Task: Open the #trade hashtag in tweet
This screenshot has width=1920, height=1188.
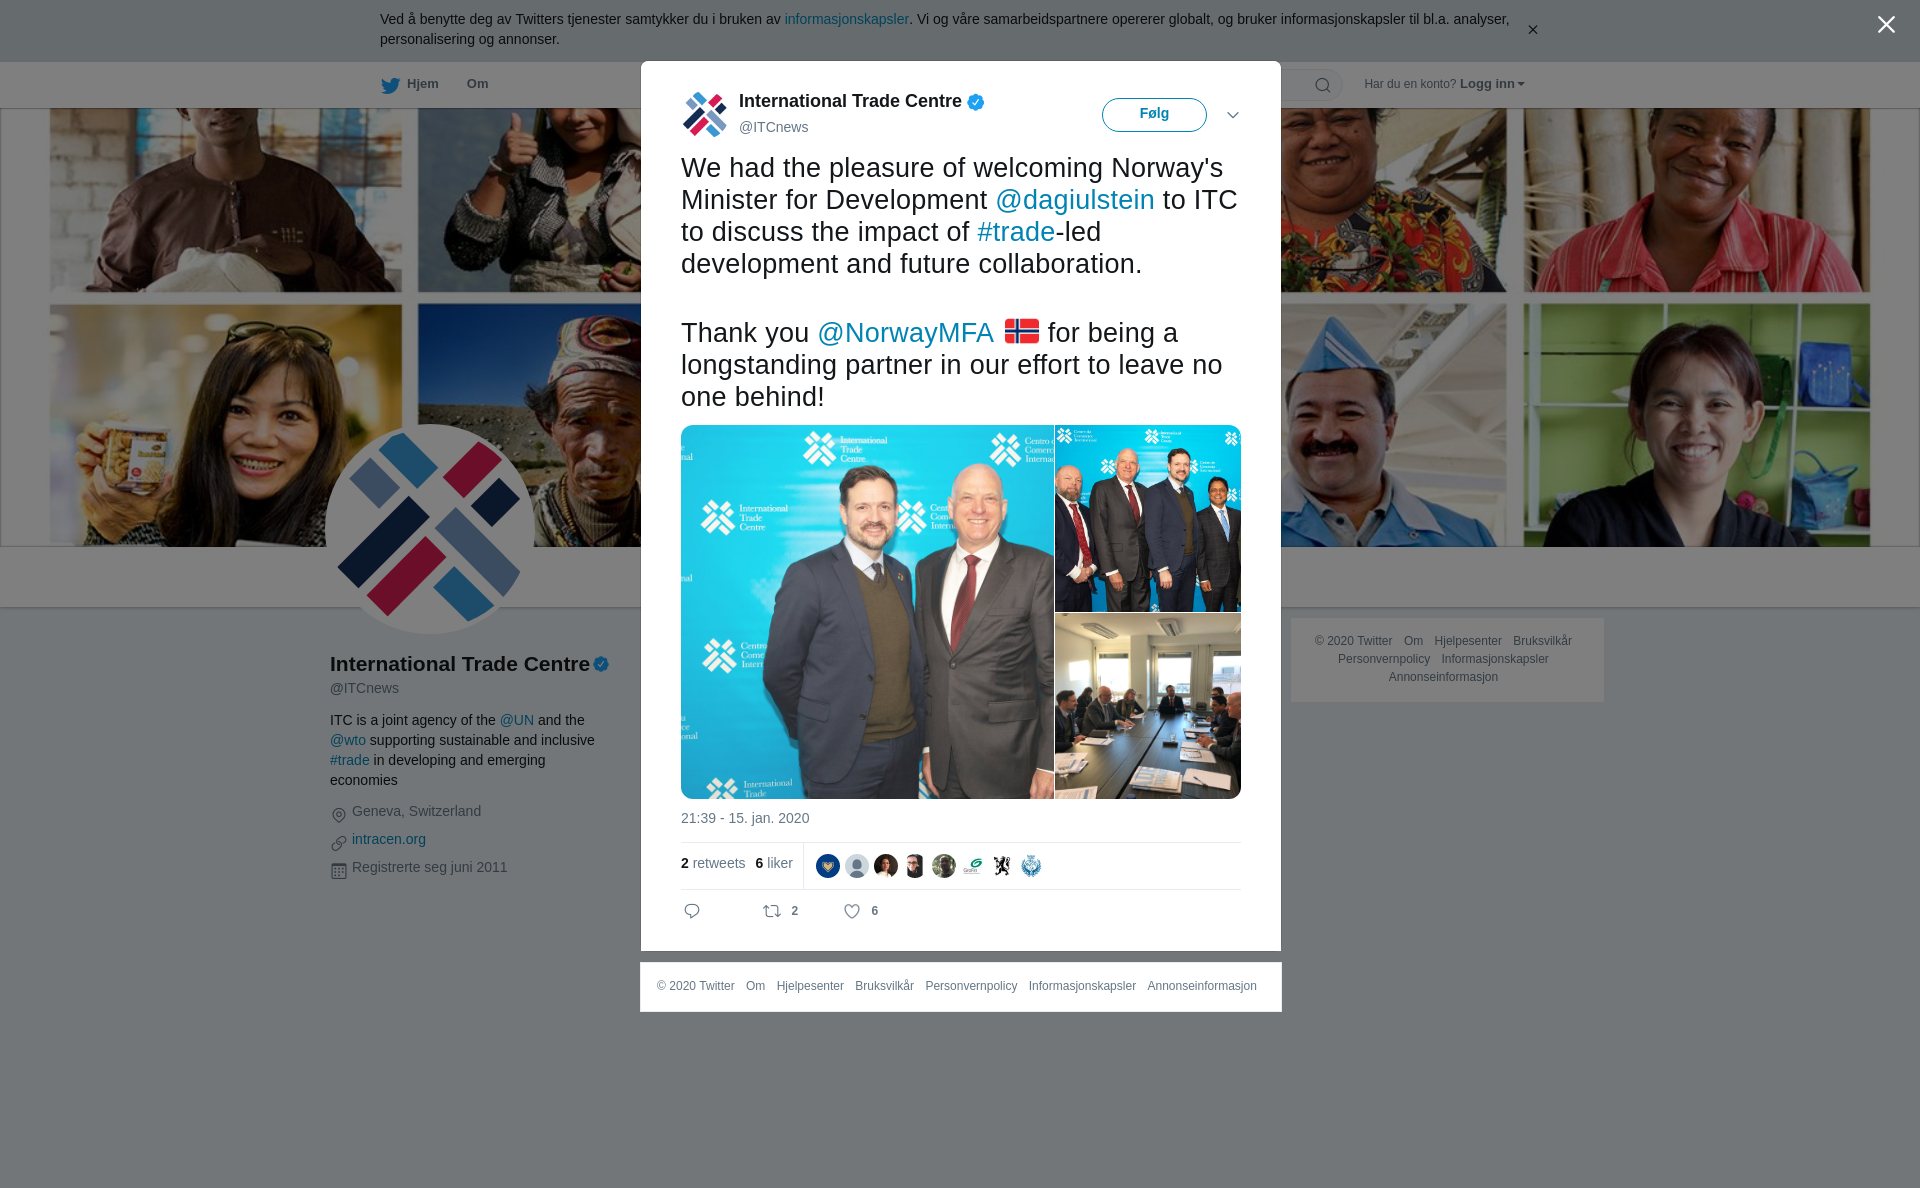Action: point(1016,232)
